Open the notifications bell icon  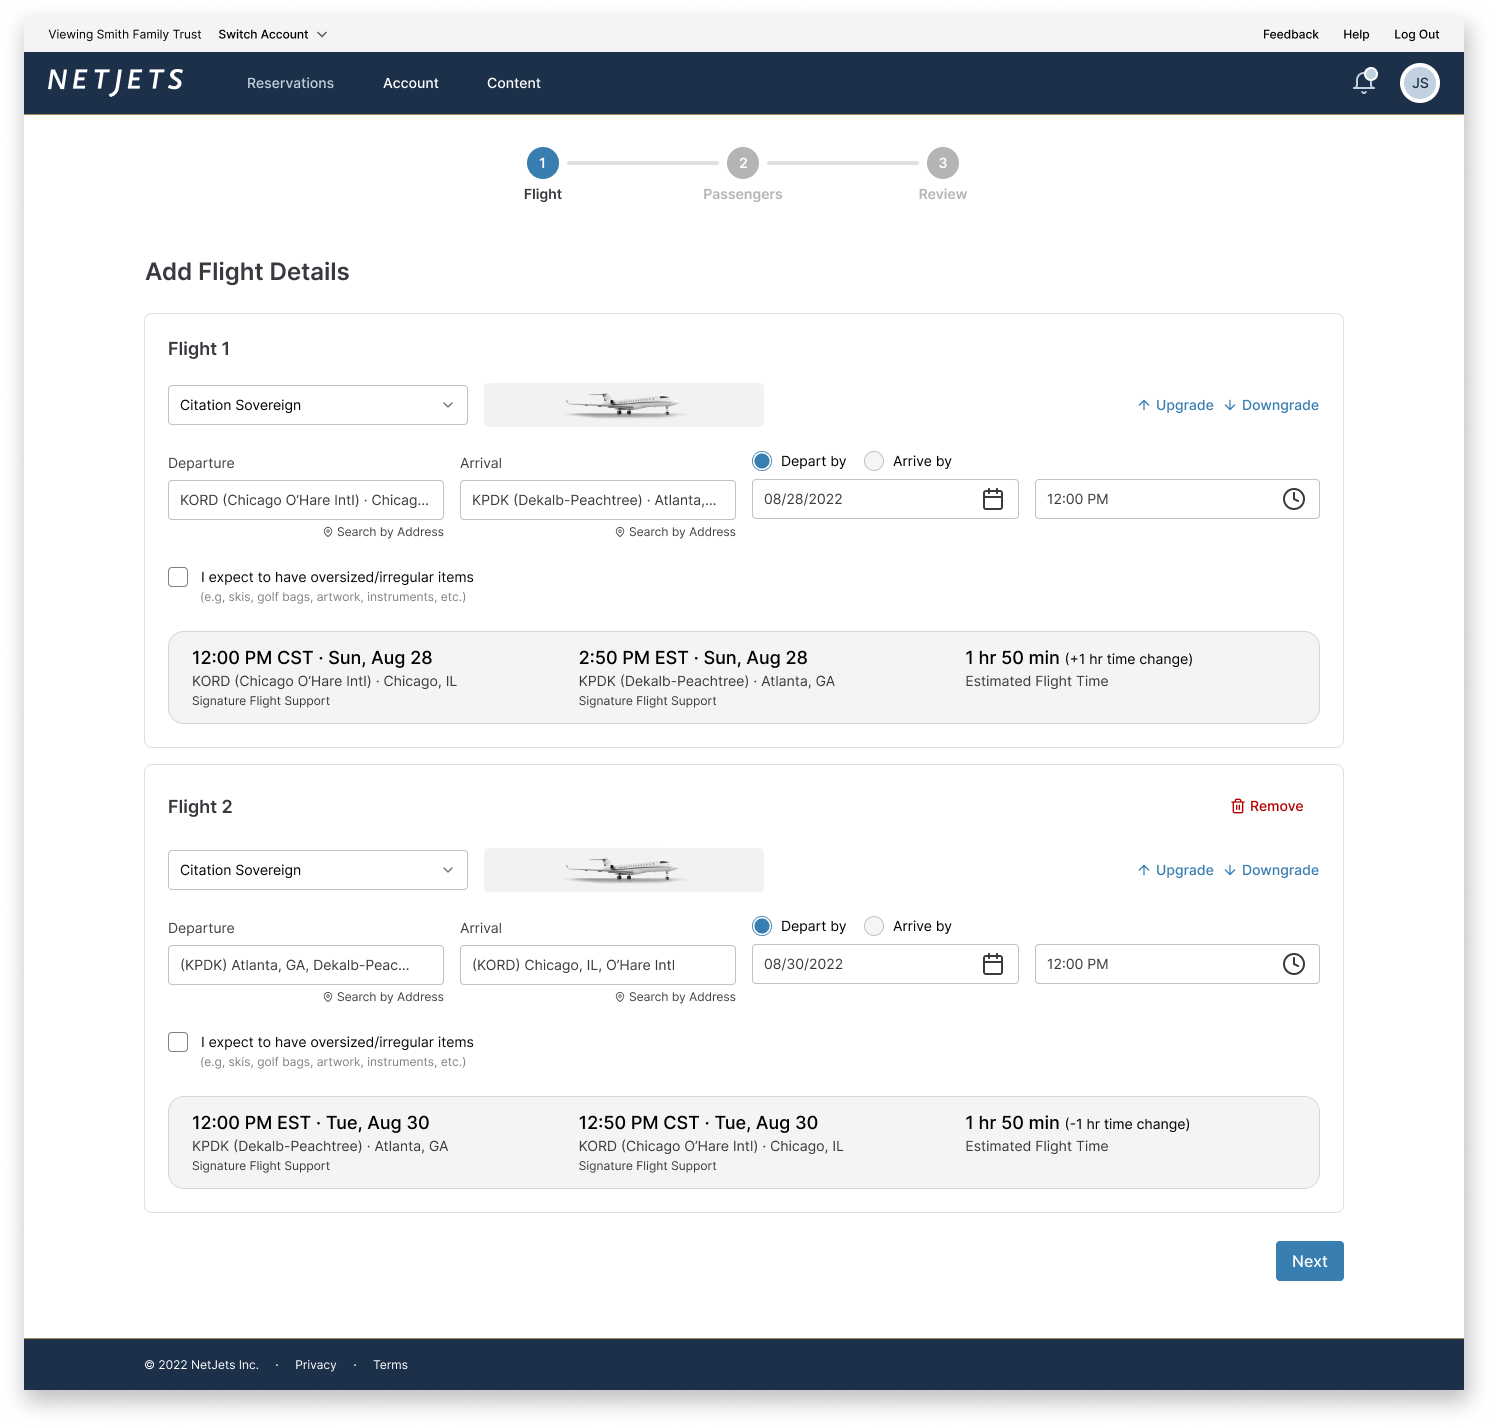click(1364, 82)
